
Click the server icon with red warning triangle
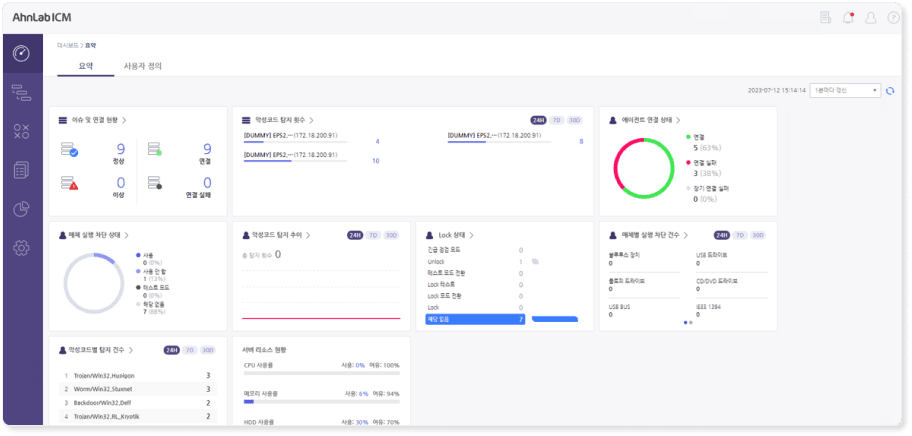click(x=69, y=183)
